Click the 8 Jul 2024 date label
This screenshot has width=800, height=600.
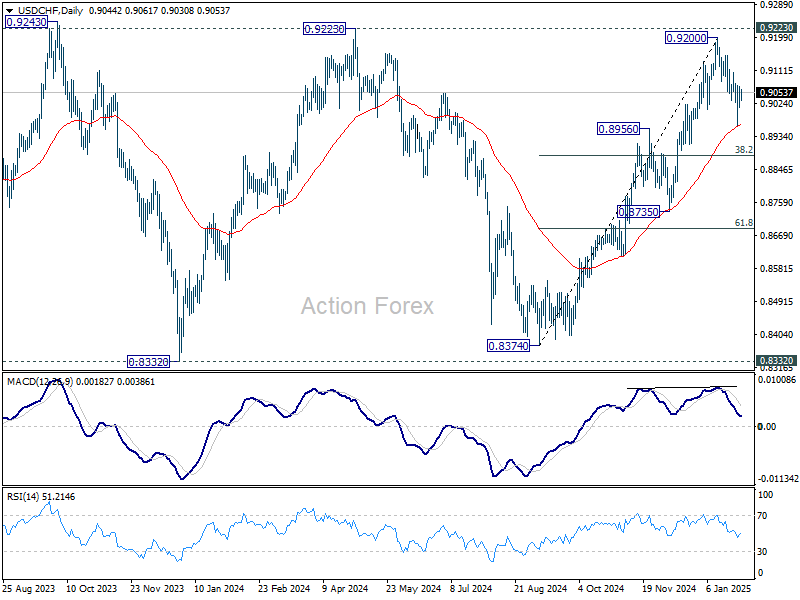click(471, 588)
